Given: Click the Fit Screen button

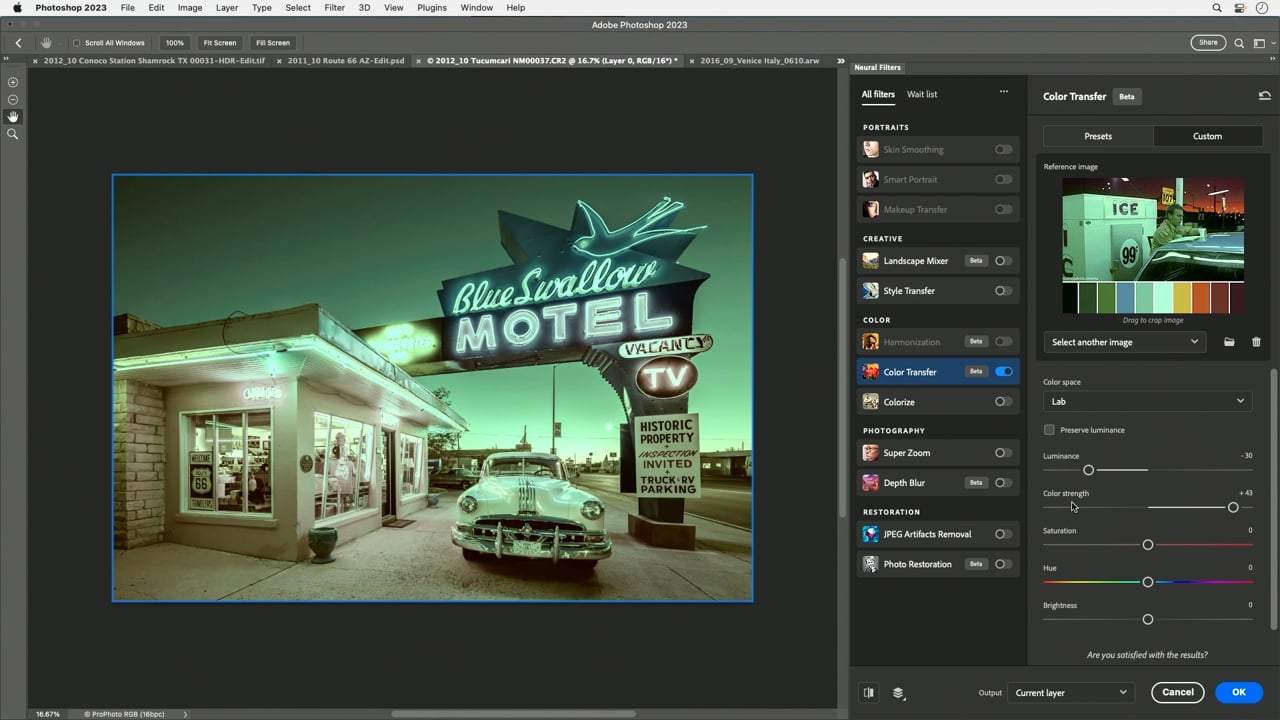Looking at the screenshot, I should 220,43.
